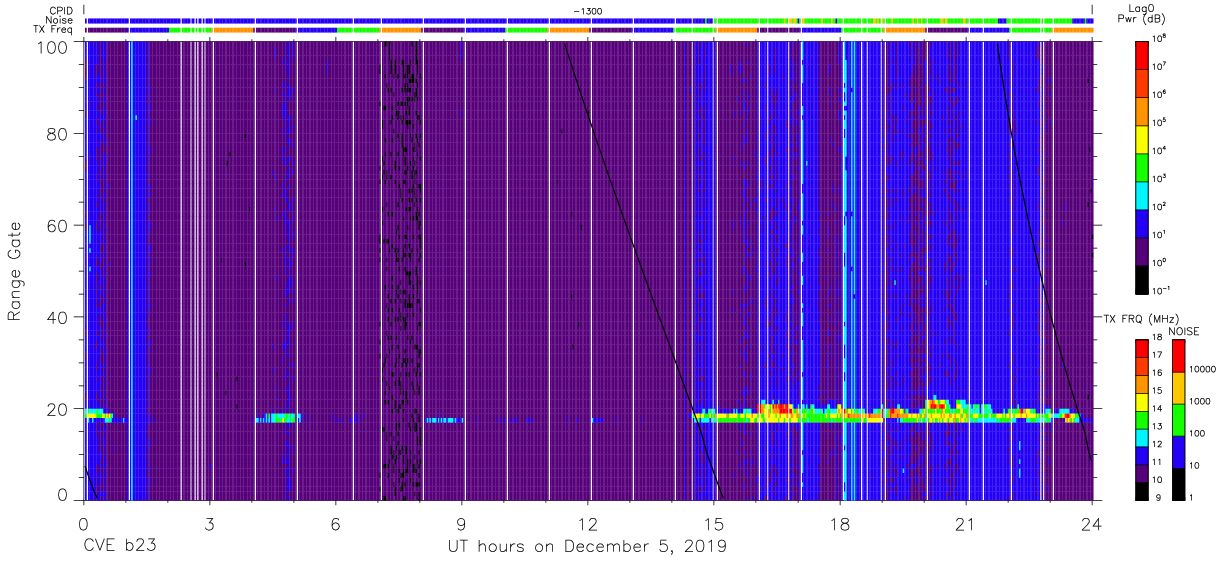
Task: Click the red top segment of NOISE color bar
Action: pyautogui.click(x=1178, y=356)
